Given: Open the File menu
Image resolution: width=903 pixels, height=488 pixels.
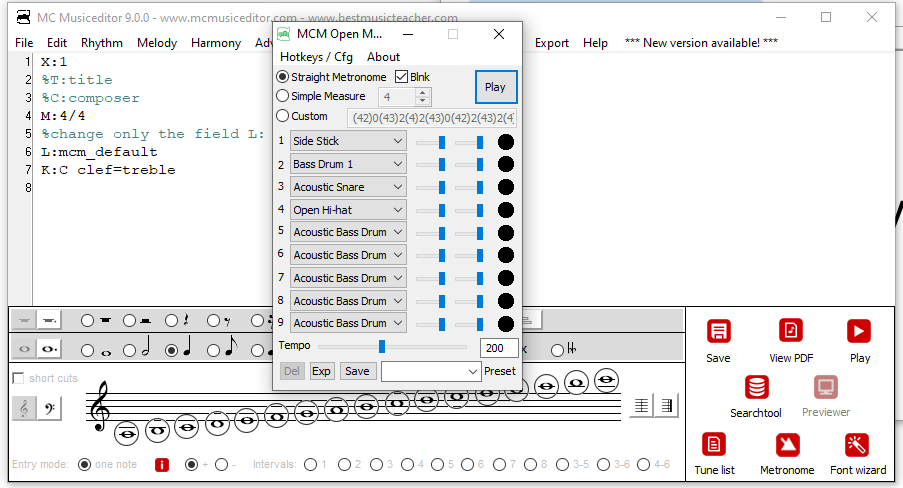Looking at the screenshot, I should coord(24,43).
